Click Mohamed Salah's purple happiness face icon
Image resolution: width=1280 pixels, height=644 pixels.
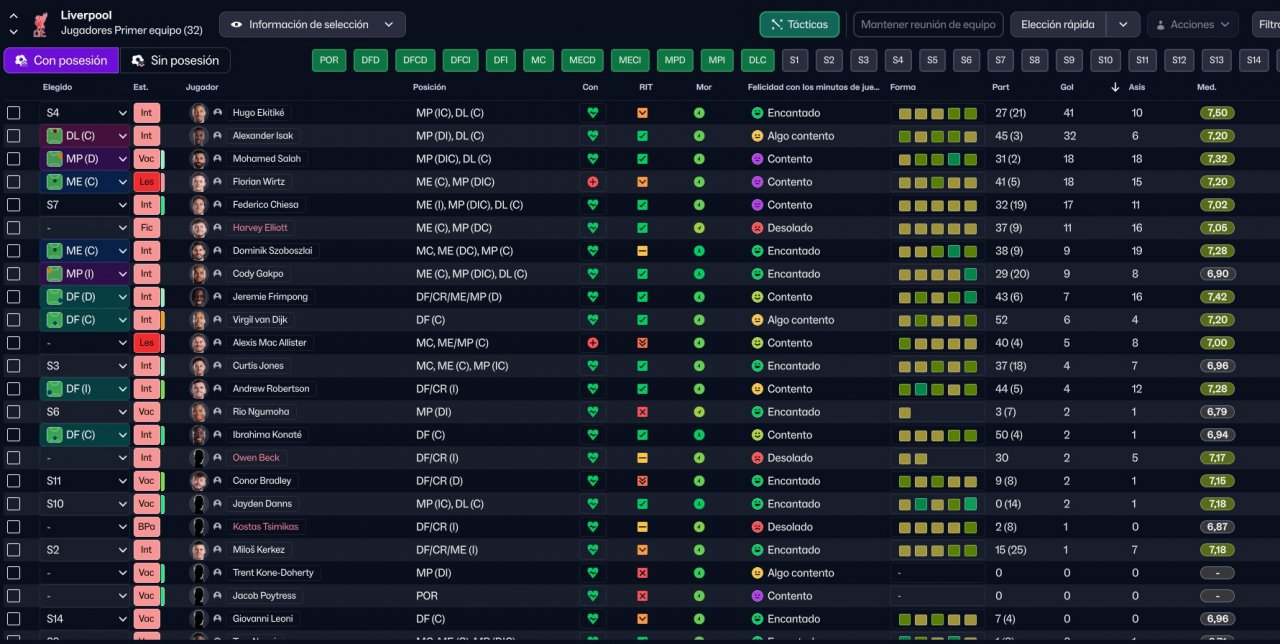point(757,159)
